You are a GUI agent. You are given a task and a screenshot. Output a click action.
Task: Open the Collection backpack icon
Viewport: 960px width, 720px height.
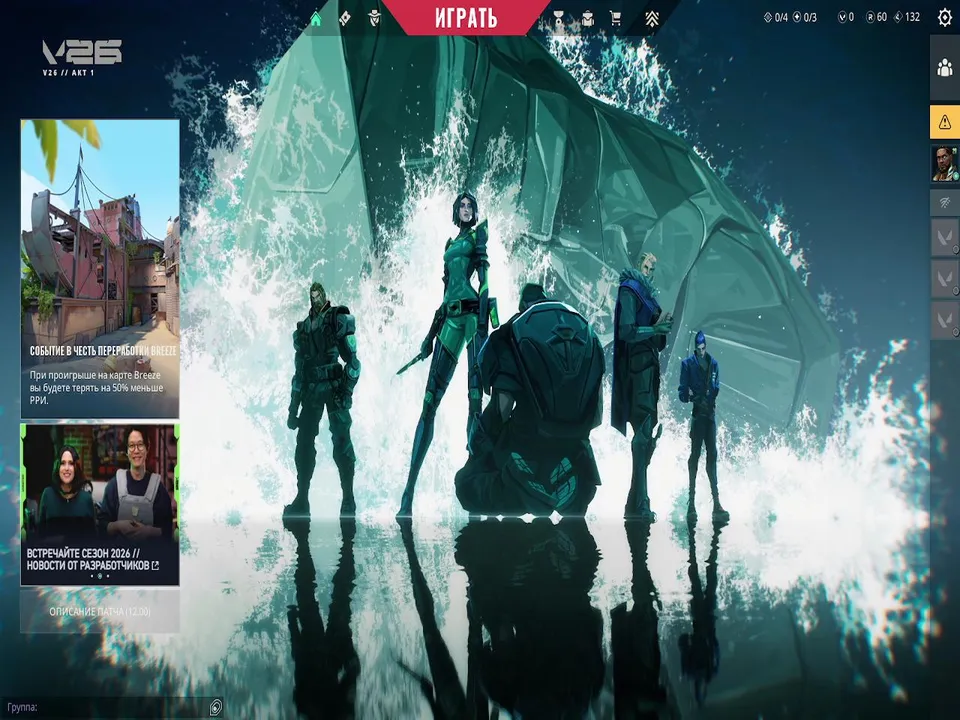point(588,19)
